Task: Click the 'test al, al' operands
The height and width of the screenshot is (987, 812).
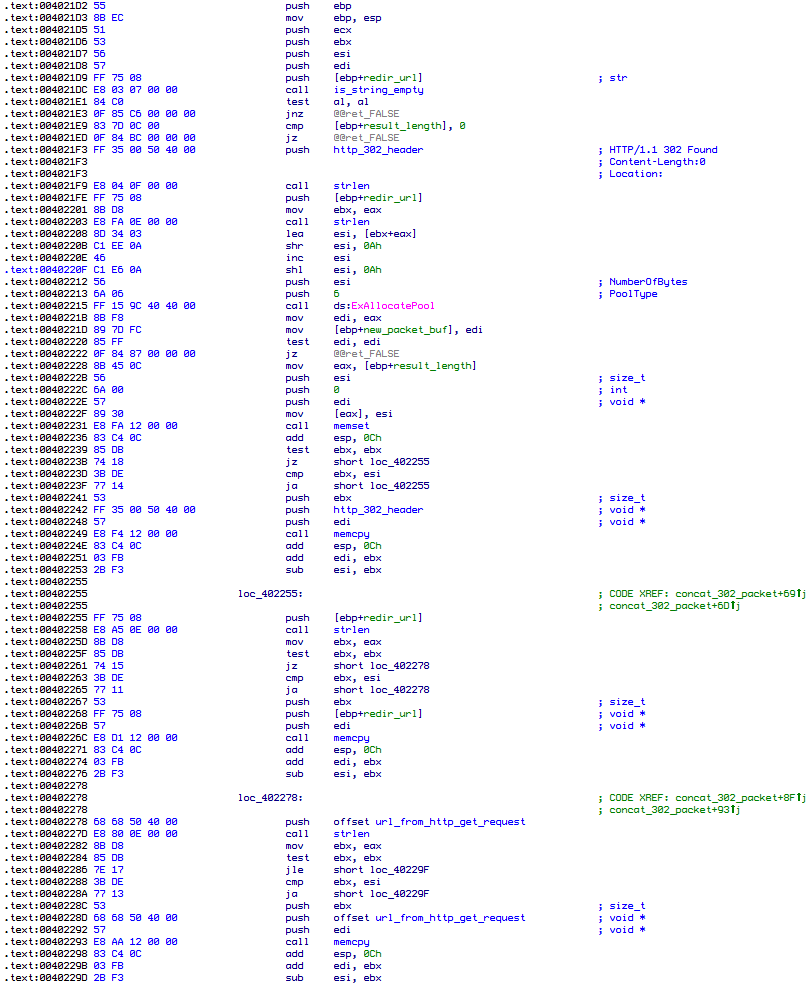Action: 351,102
